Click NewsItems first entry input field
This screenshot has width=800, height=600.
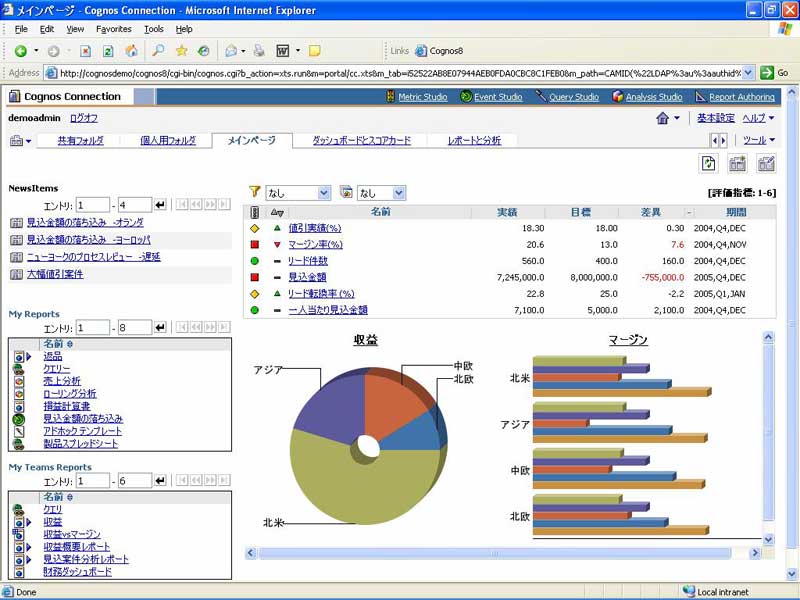coord(92,205)
